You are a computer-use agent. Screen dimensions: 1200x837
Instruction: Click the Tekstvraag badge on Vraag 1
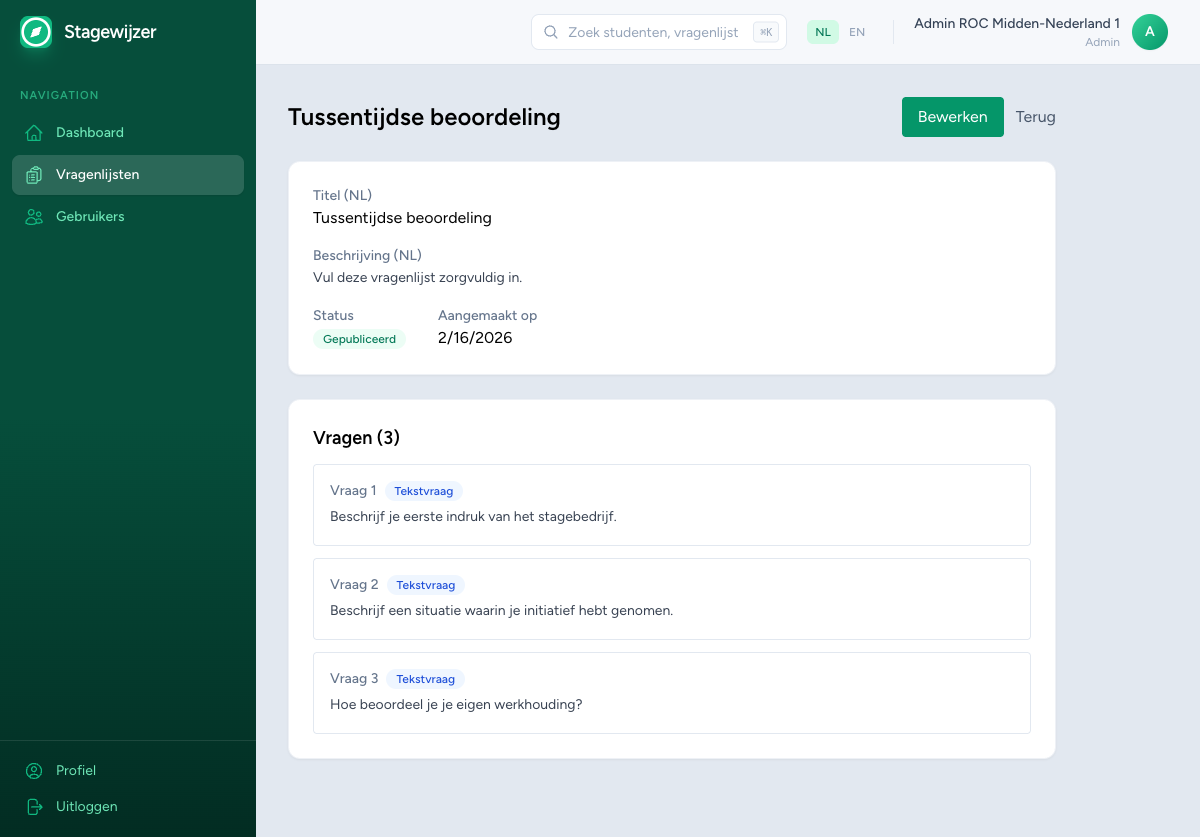pyautogui.click(x=423, y=491)
